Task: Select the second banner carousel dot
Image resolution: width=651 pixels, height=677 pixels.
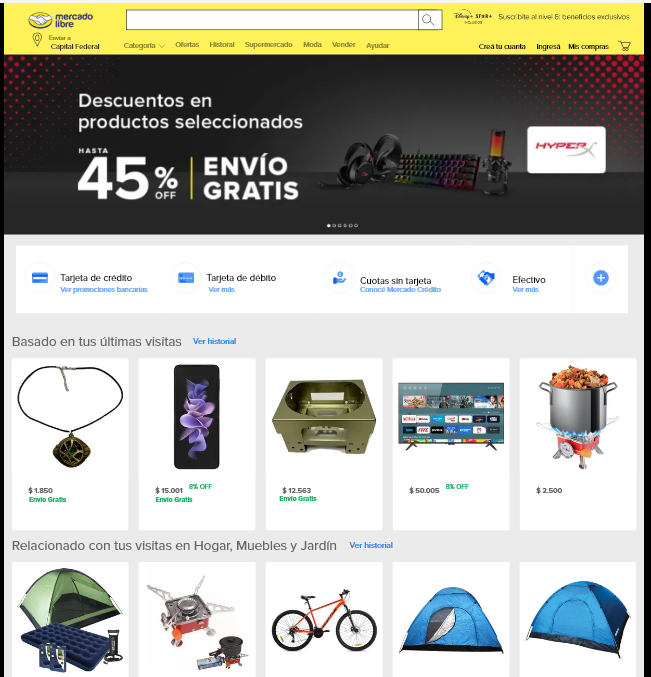Action: pyautogui.click(x=334, y=225)
